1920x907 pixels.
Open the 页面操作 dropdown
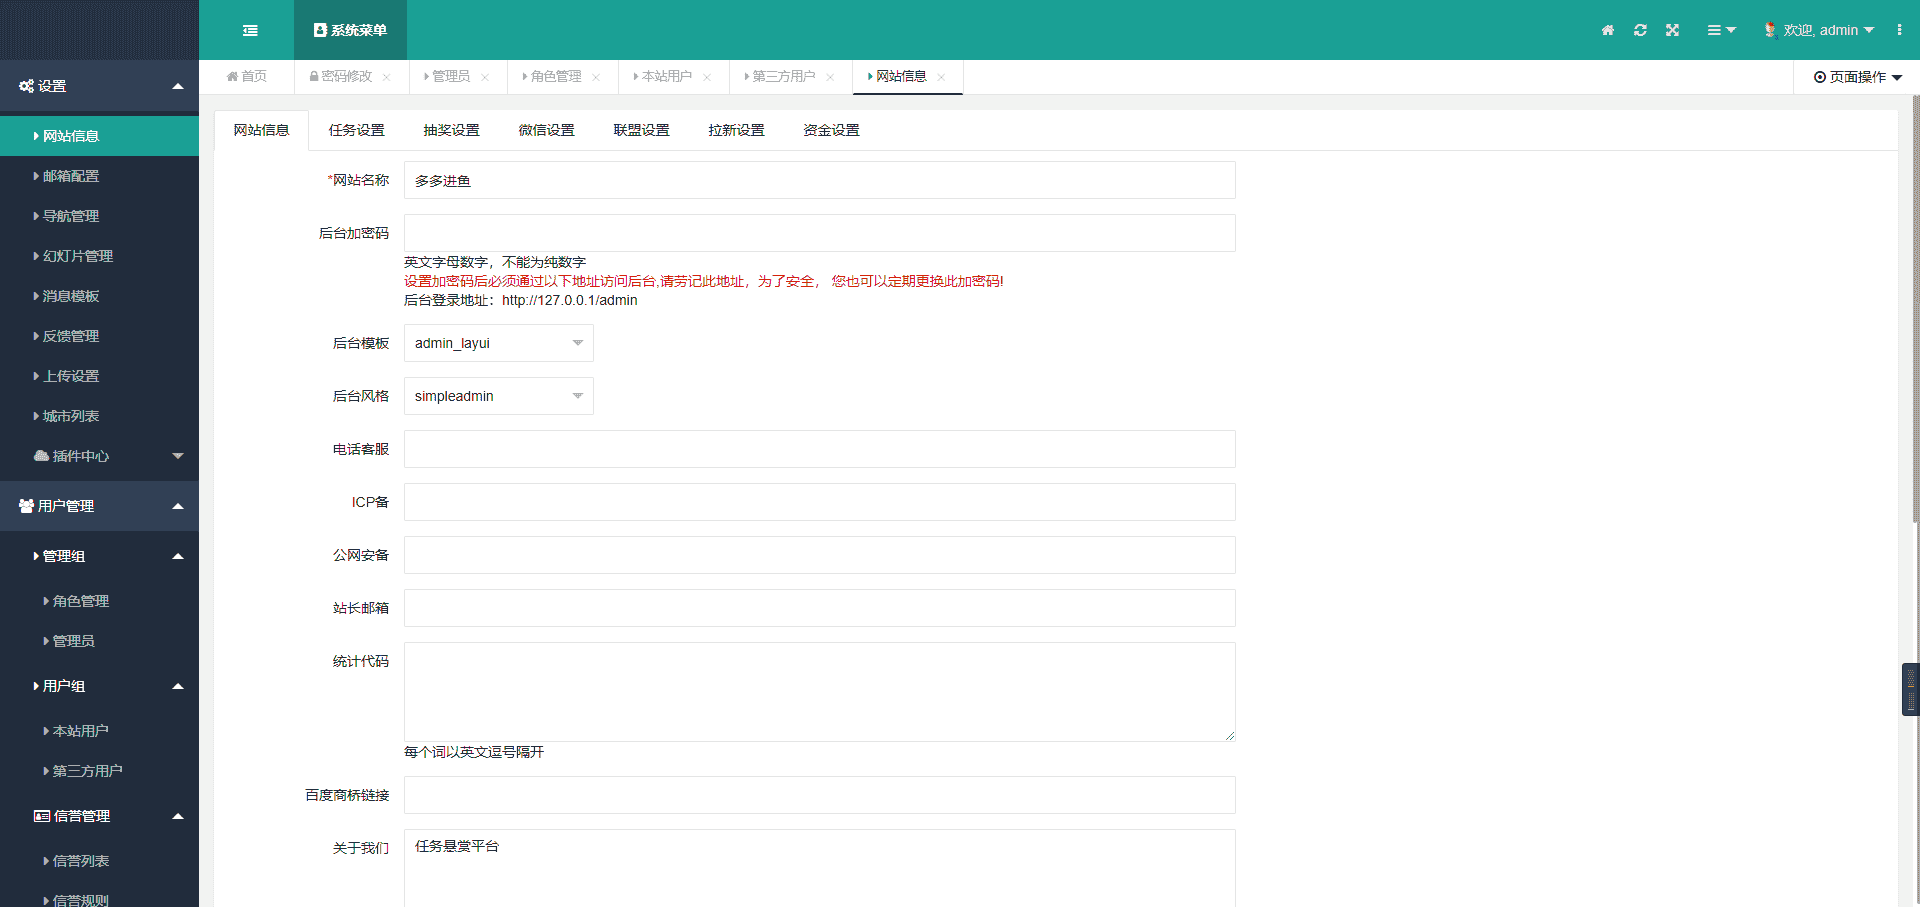coord(1857,77)
